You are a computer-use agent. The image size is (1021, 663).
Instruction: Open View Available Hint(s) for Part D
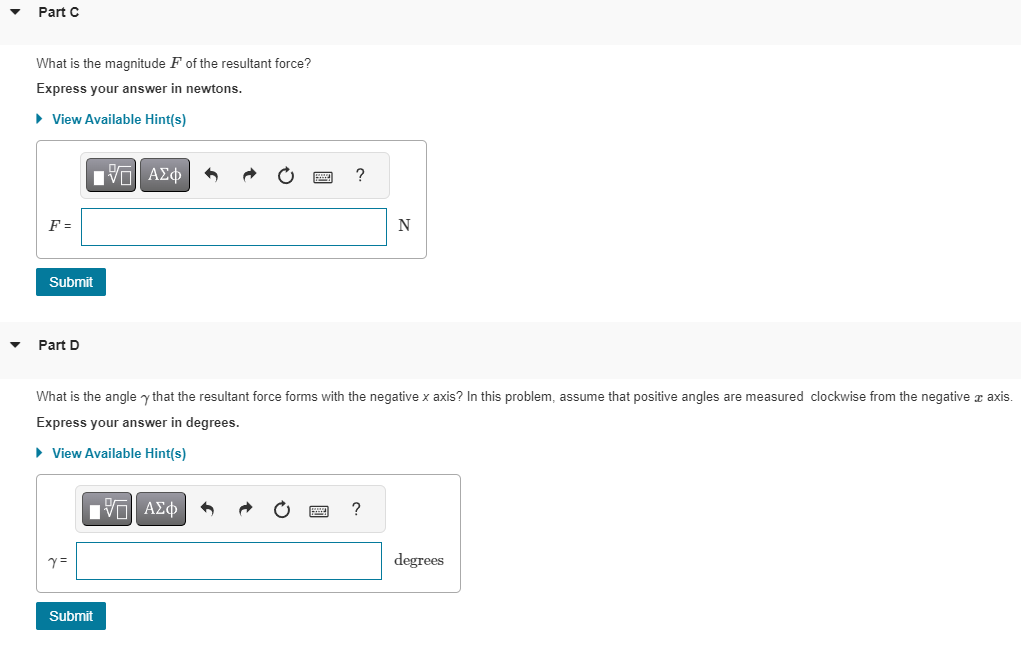[x=119, y=453]
